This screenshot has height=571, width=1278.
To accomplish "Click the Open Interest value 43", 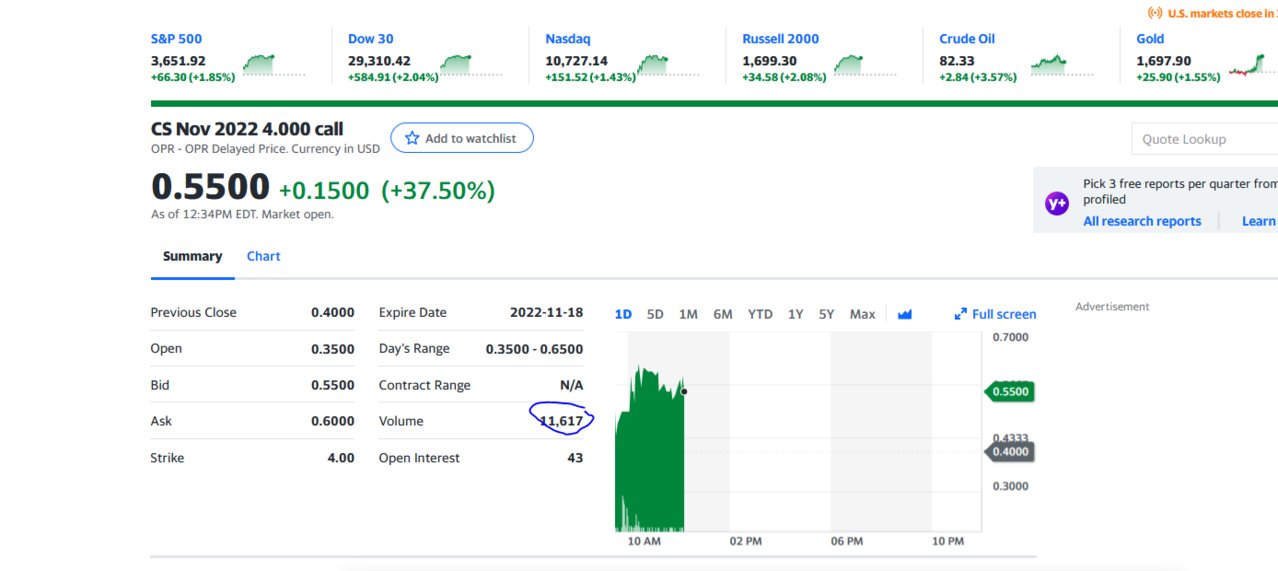I will pyautogui.click(x=575, y=458).
